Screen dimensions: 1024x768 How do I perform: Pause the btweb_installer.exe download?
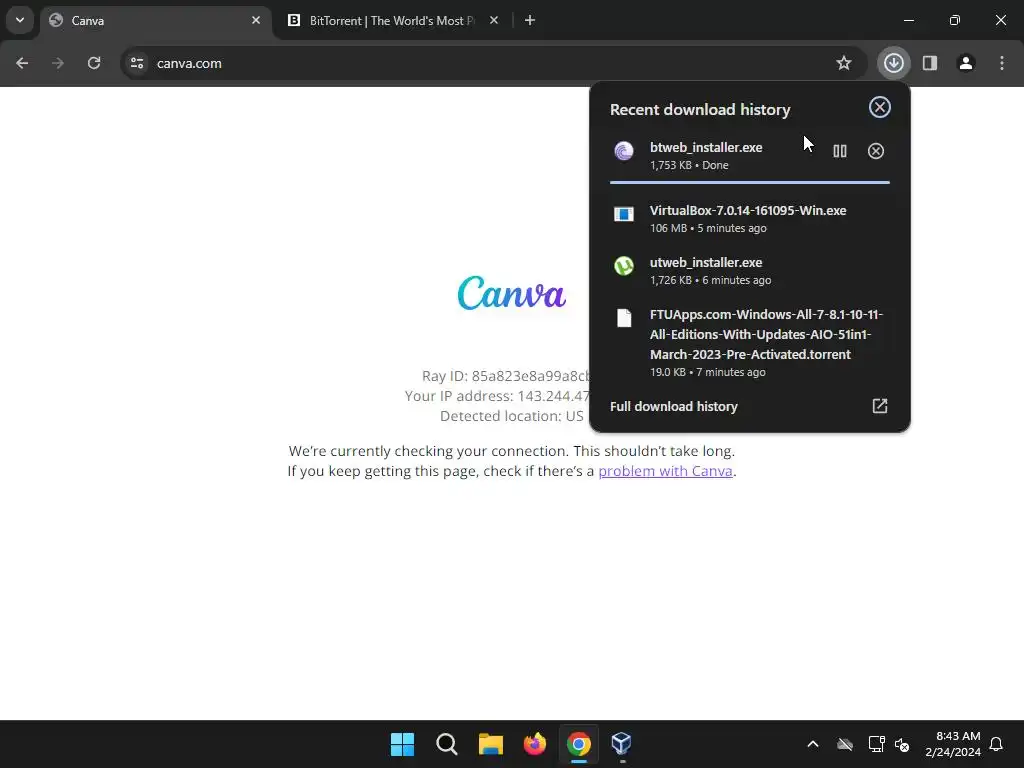[x=840, y=152]
